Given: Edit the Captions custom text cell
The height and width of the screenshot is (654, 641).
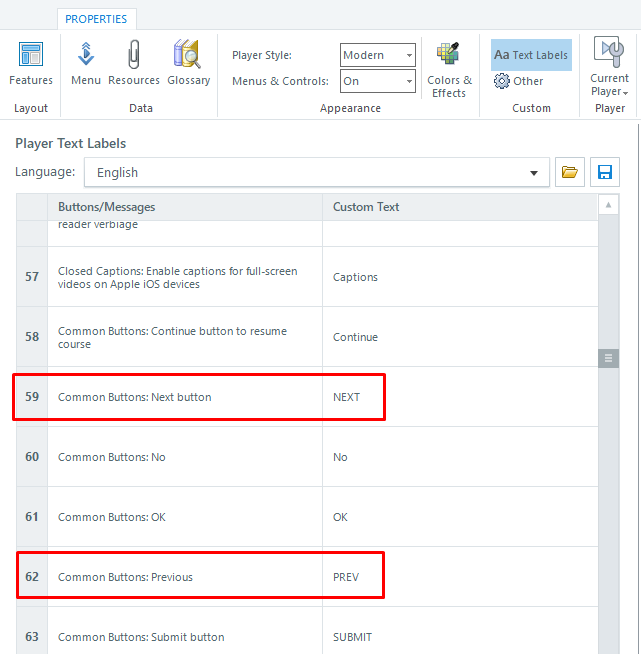Looking at the screenshot, I should (460, 277).
